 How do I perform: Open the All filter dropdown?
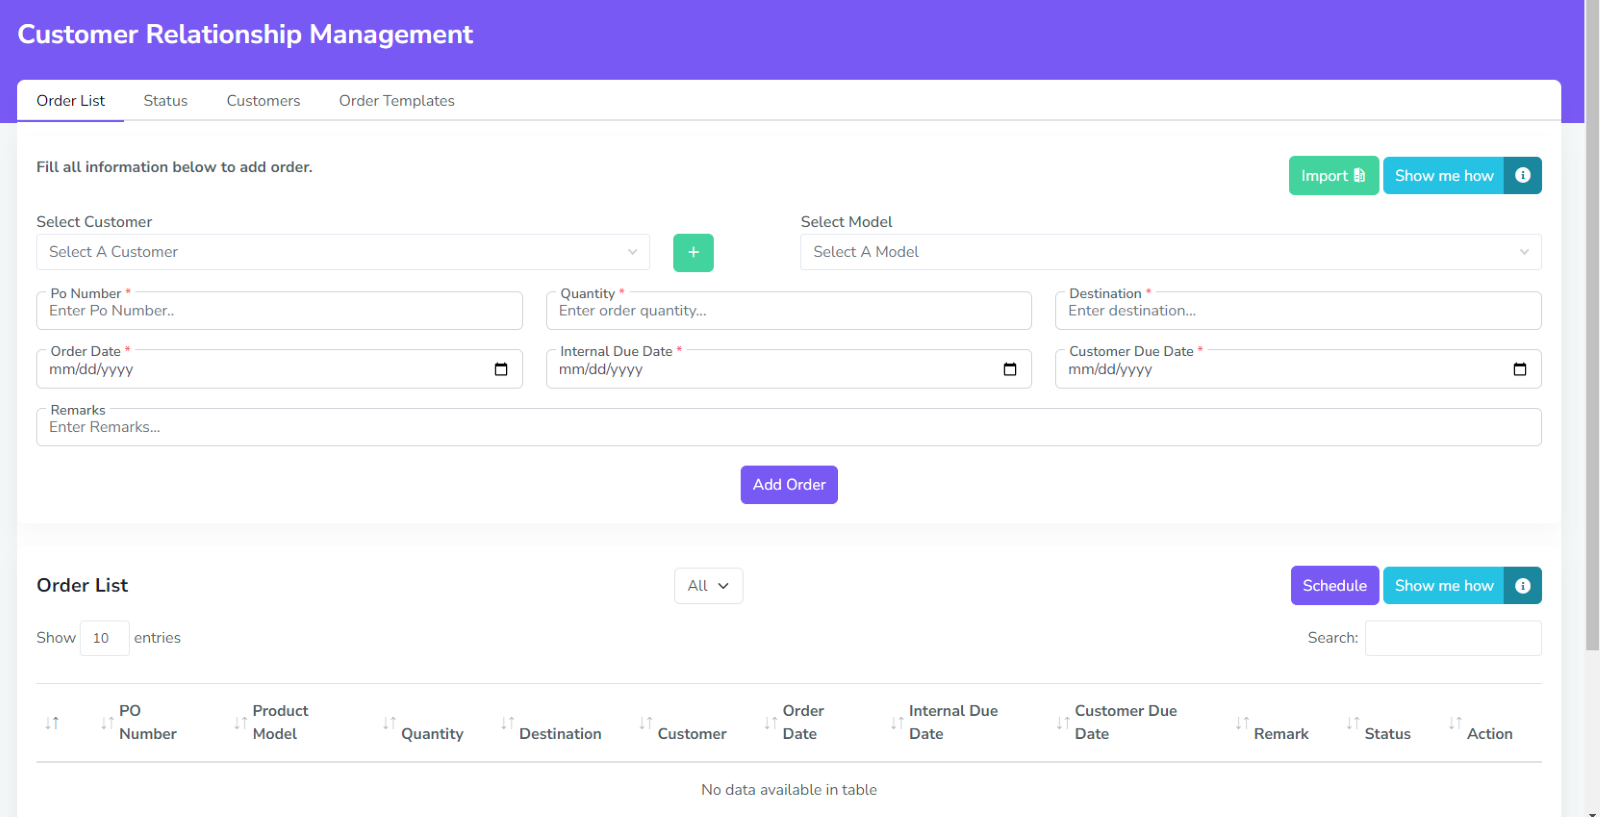(x=708, y=586)
